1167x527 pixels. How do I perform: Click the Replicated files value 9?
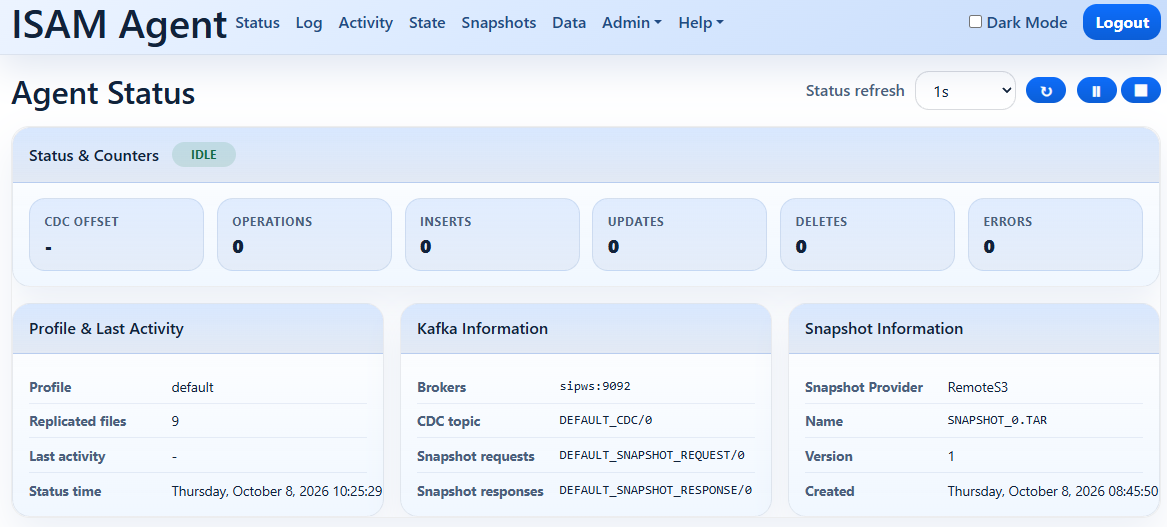176,421
